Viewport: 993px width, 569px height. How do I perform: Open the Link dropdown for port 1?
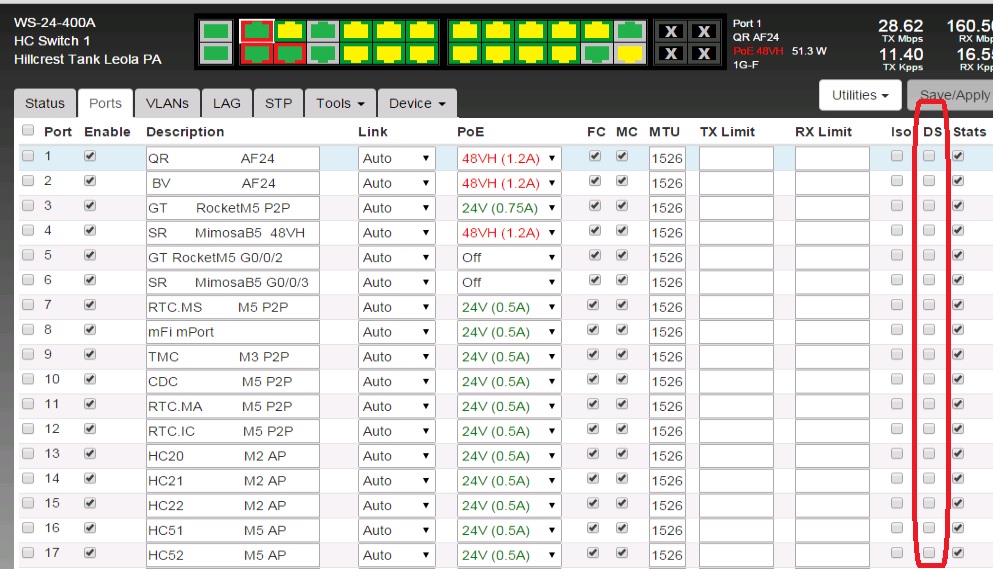tap(396, 158)
